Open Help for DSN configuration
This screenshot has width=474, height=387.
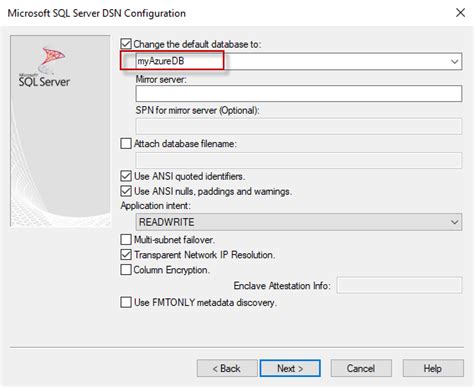coord(433,368)
